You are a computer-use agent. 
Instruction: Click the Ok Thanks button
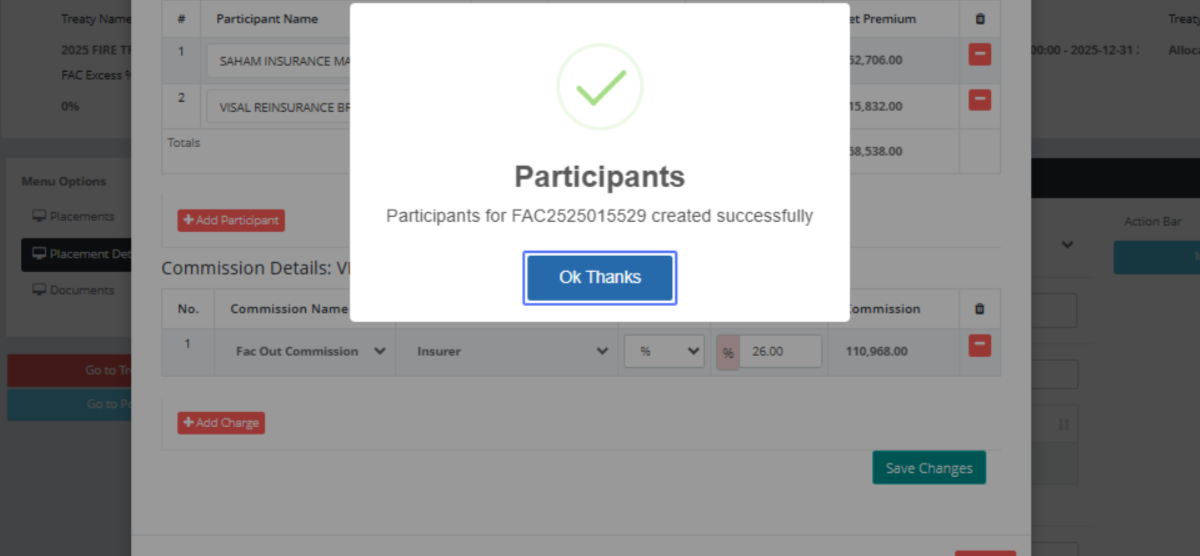coord(600,277)
